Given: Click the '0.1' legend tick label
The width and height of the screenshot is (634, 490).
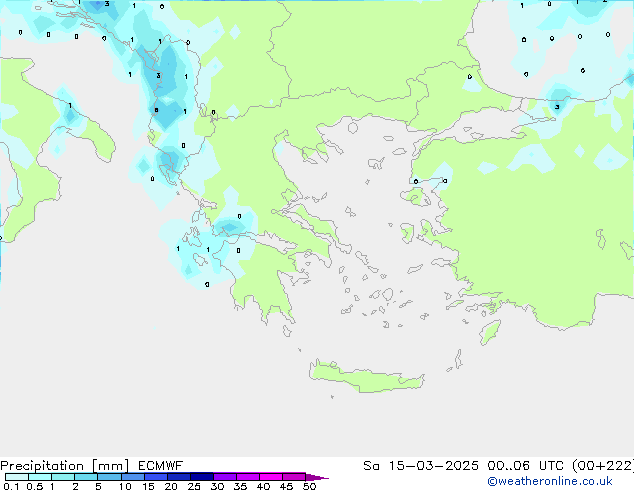Looking at the screenshot, I should tap(11, 486).
